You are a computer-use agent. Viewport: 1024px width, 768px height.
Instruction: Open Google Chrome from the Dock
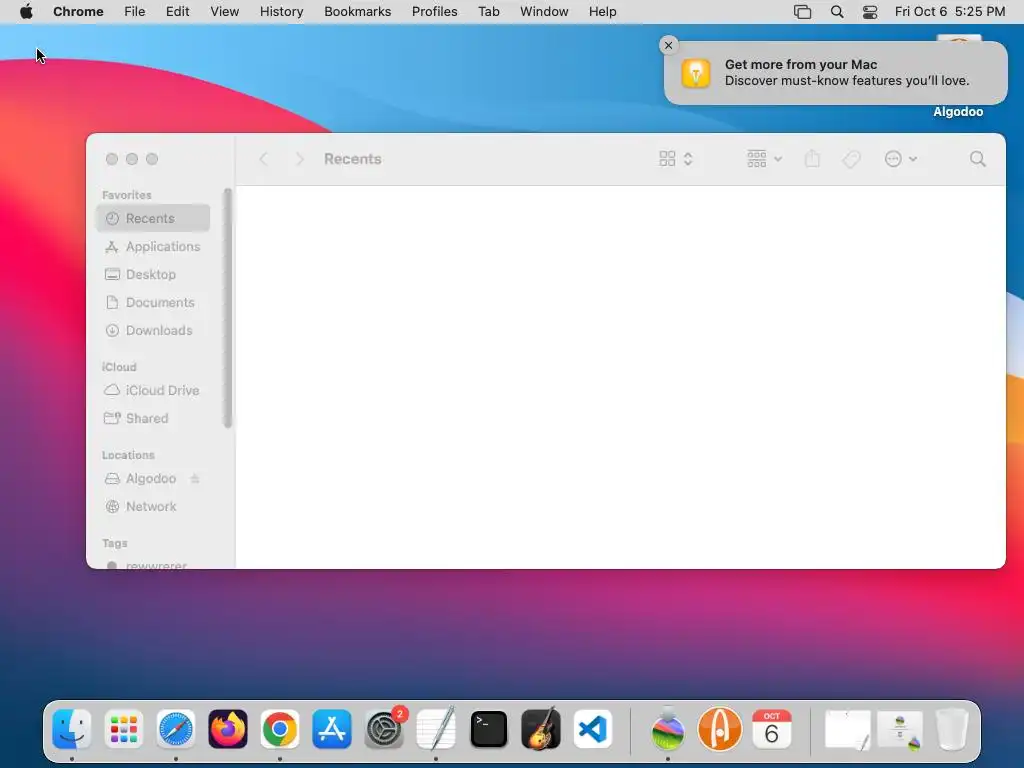280,729
